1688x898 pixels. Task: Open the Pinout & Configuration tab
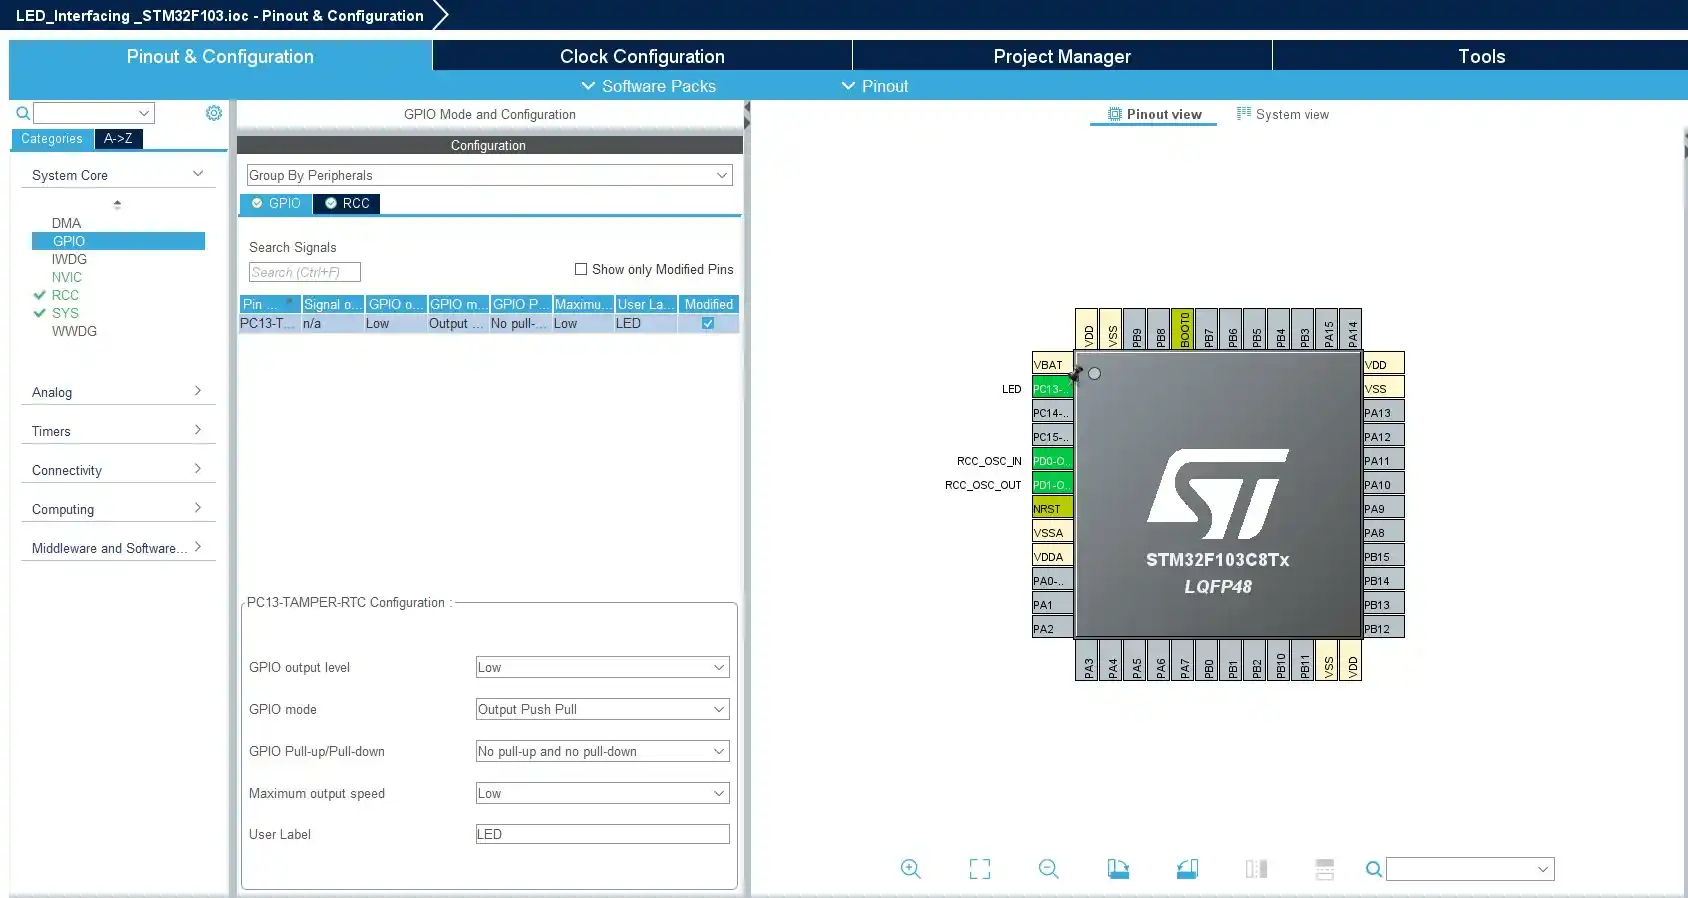pyautogui.click(x=220, y=56)
